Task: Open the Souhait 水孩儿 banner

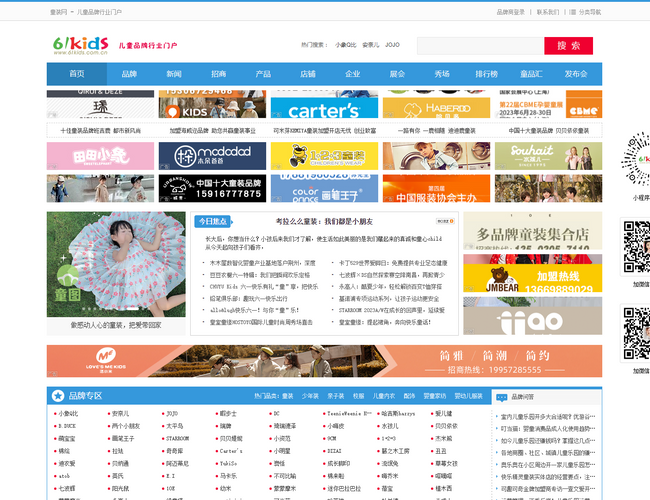Action: [x=548, y=156]
